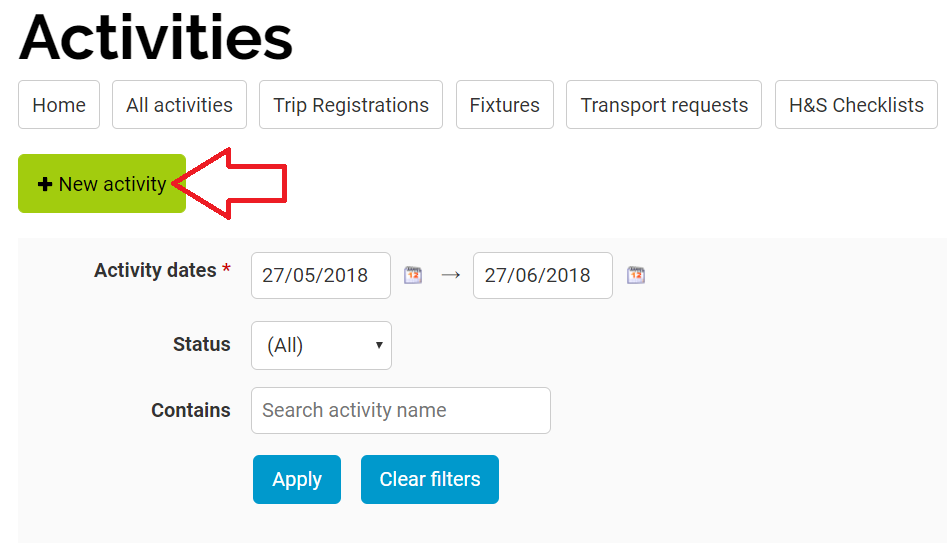Switch to Trip Registrations

[x=351, y=105]
